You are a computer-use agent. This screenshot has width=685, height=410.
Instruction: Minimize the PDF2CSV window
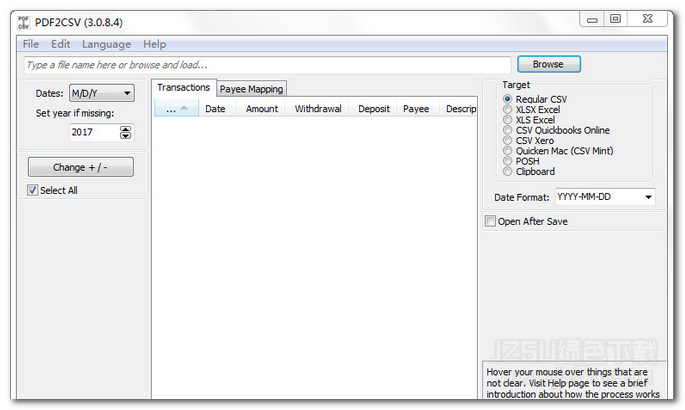(592, 19)
